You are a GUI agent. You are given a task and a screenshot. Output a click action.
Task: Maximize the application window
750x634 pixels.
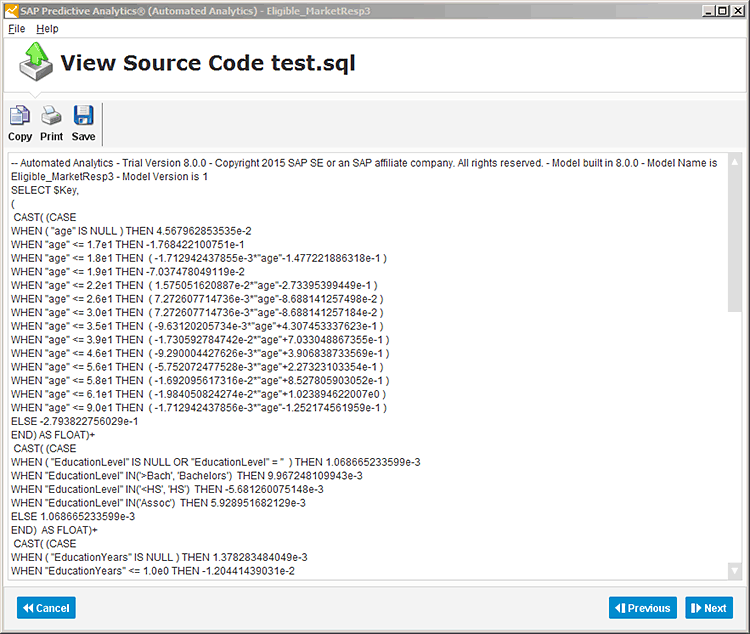click(x=723, y=11)
